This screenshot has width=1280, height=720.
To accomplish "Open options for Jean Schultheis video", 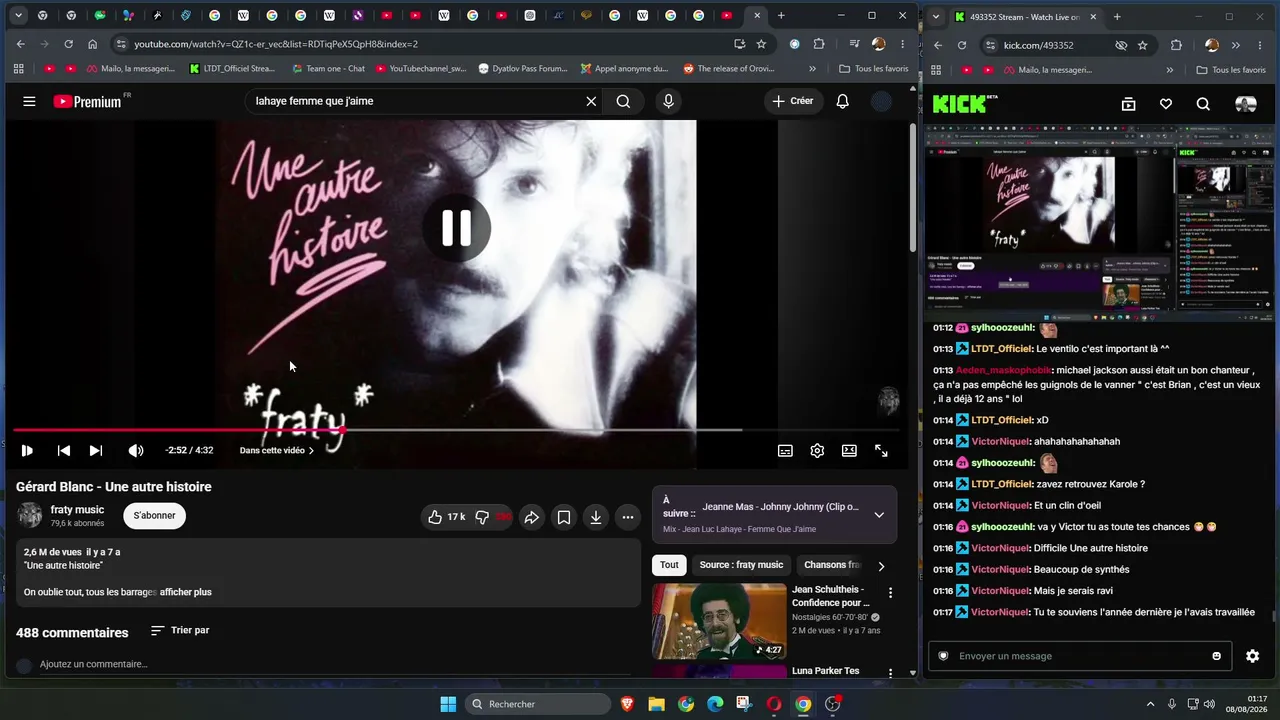I will 890,593.
